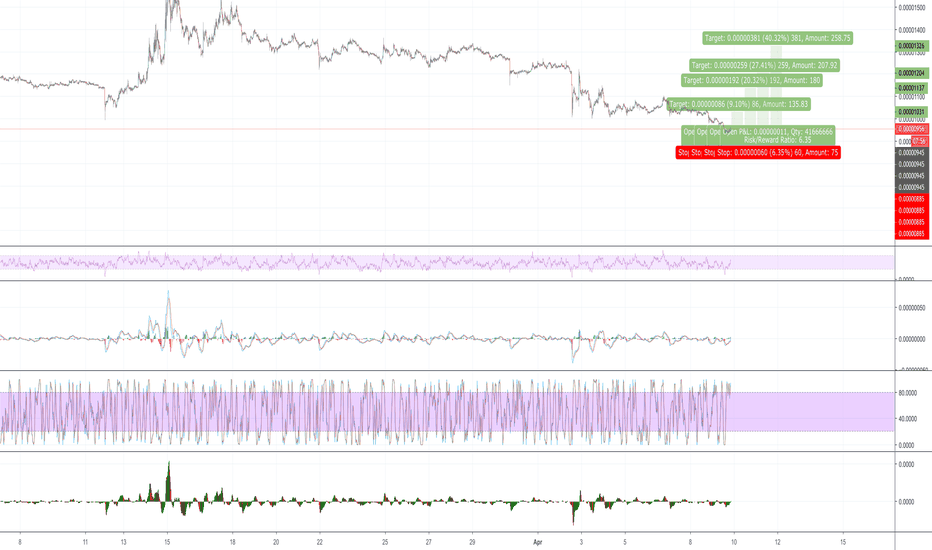The width and height of the screenshot is (932, 550).
Task: Click green price tag 0.00001137
Action: (912, 88)
